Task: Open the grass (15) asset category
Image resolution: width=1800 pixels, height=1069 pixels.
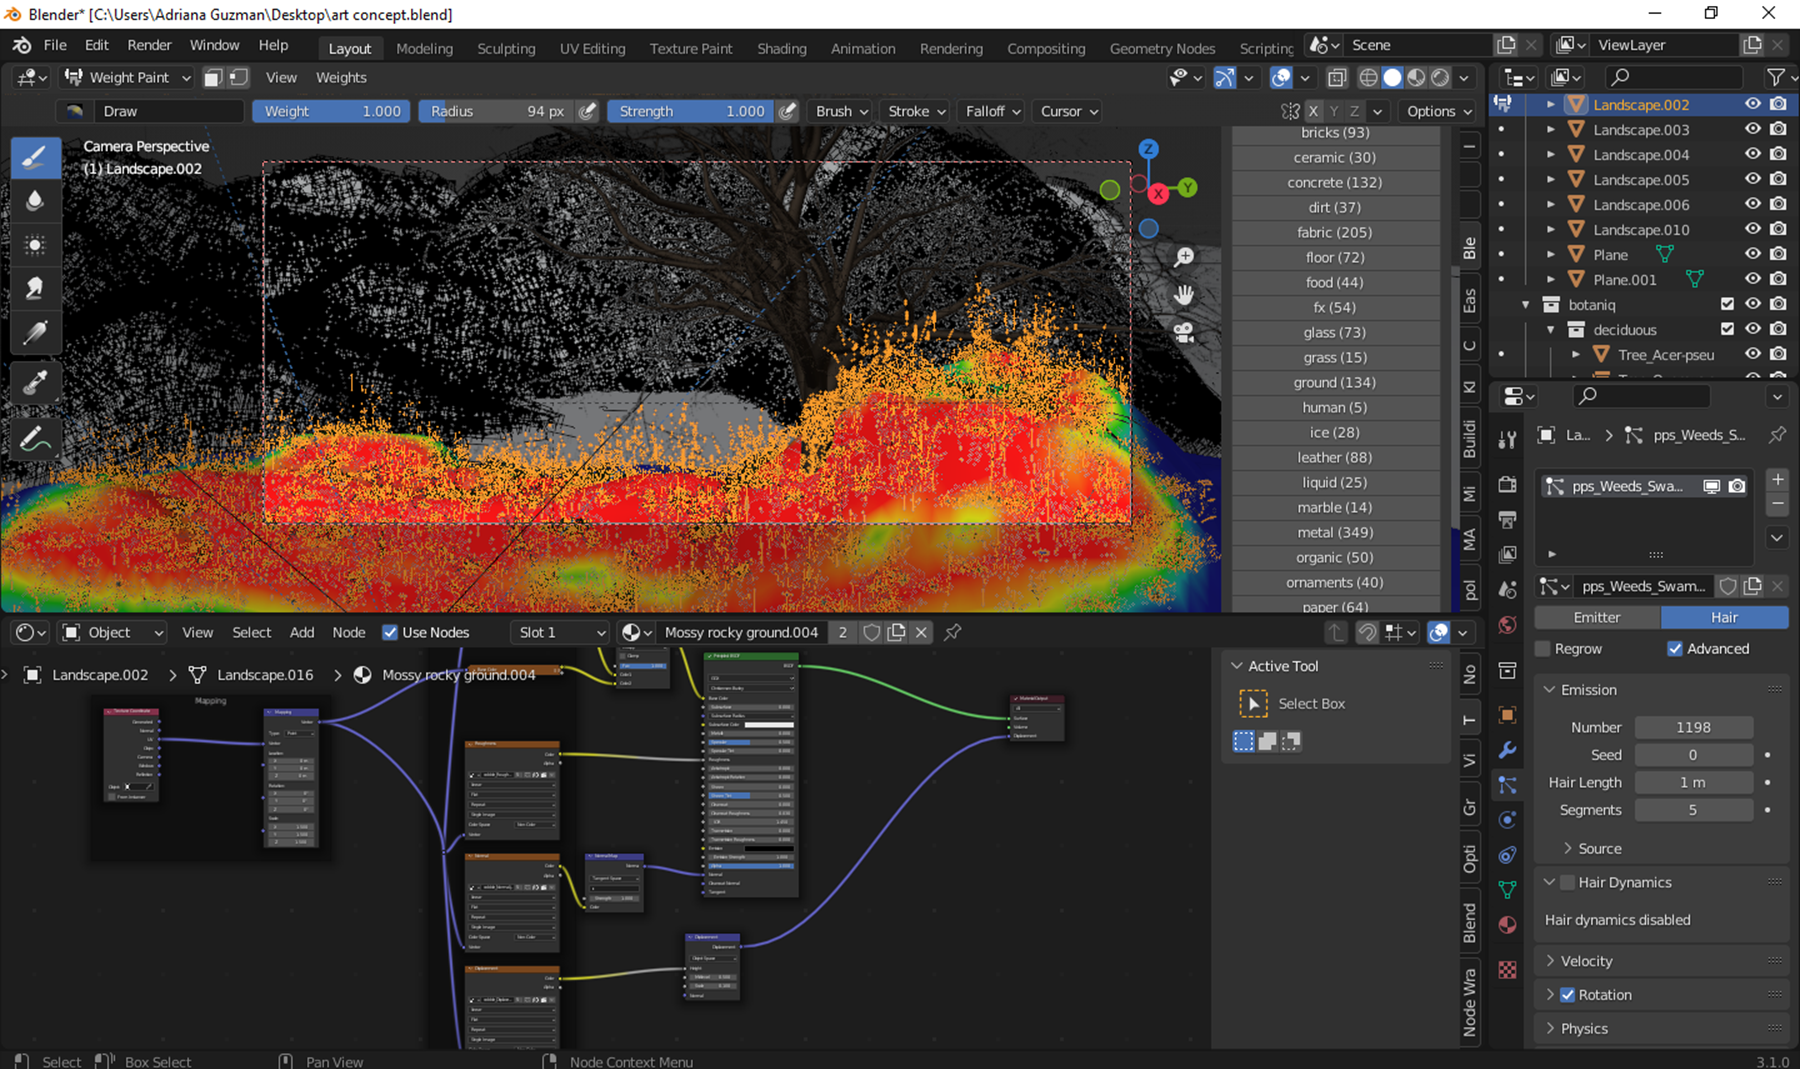Action: click(1335, 357)
